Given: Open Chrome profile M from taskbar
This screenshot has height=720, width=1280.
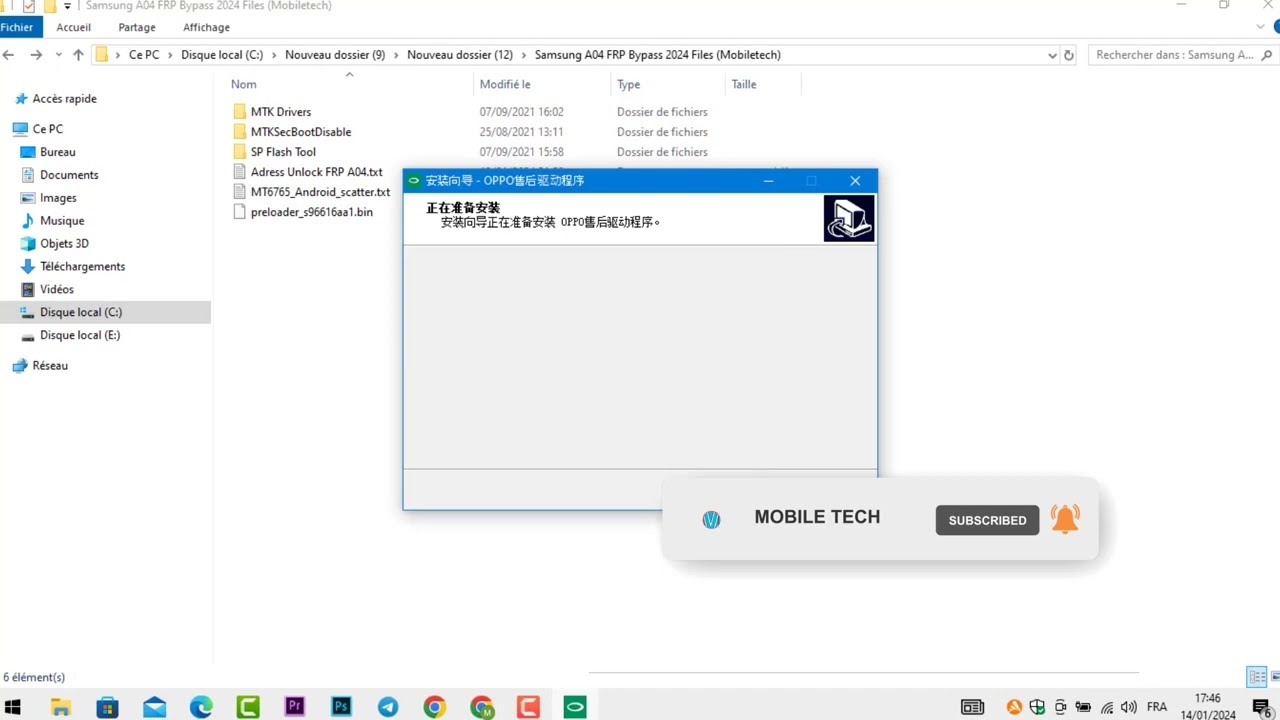Looking at the screenshot, I should point(481,707).
